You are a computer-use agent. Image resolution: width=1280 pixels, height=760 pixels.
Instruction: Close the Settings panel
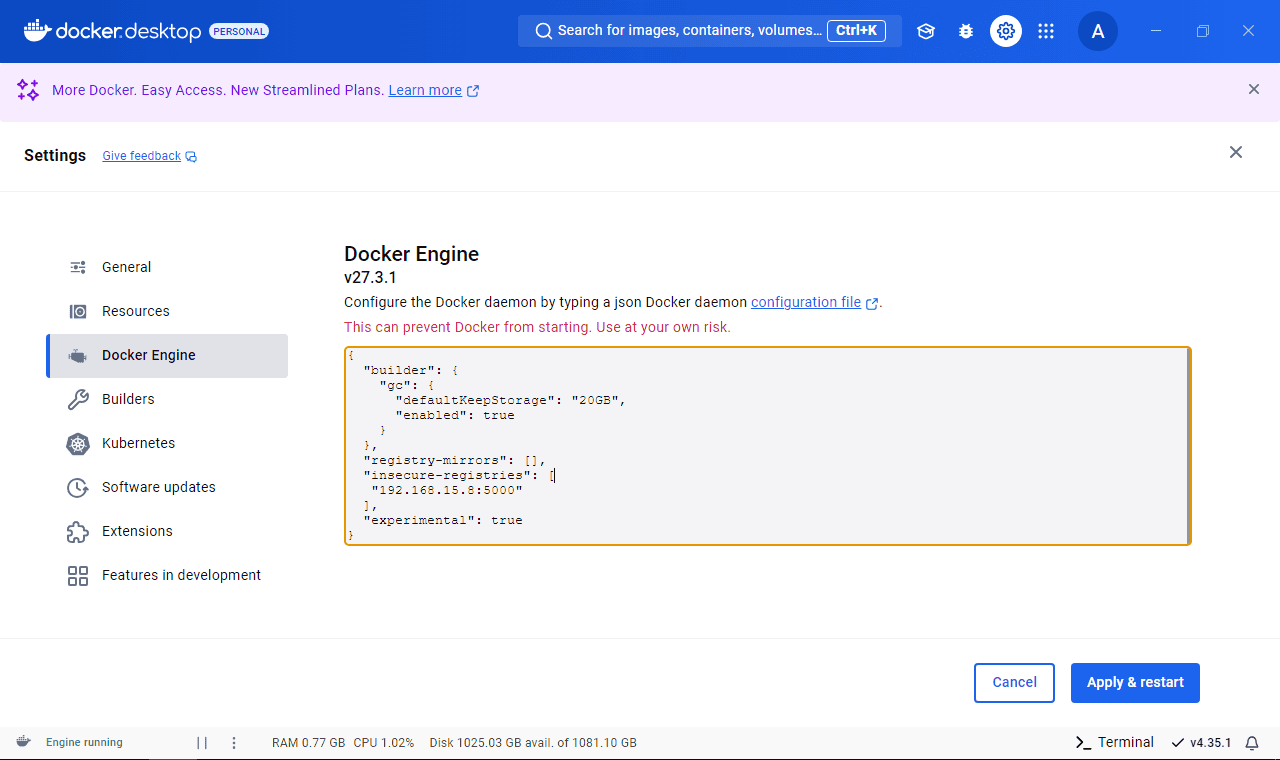tap(1236, 152)
